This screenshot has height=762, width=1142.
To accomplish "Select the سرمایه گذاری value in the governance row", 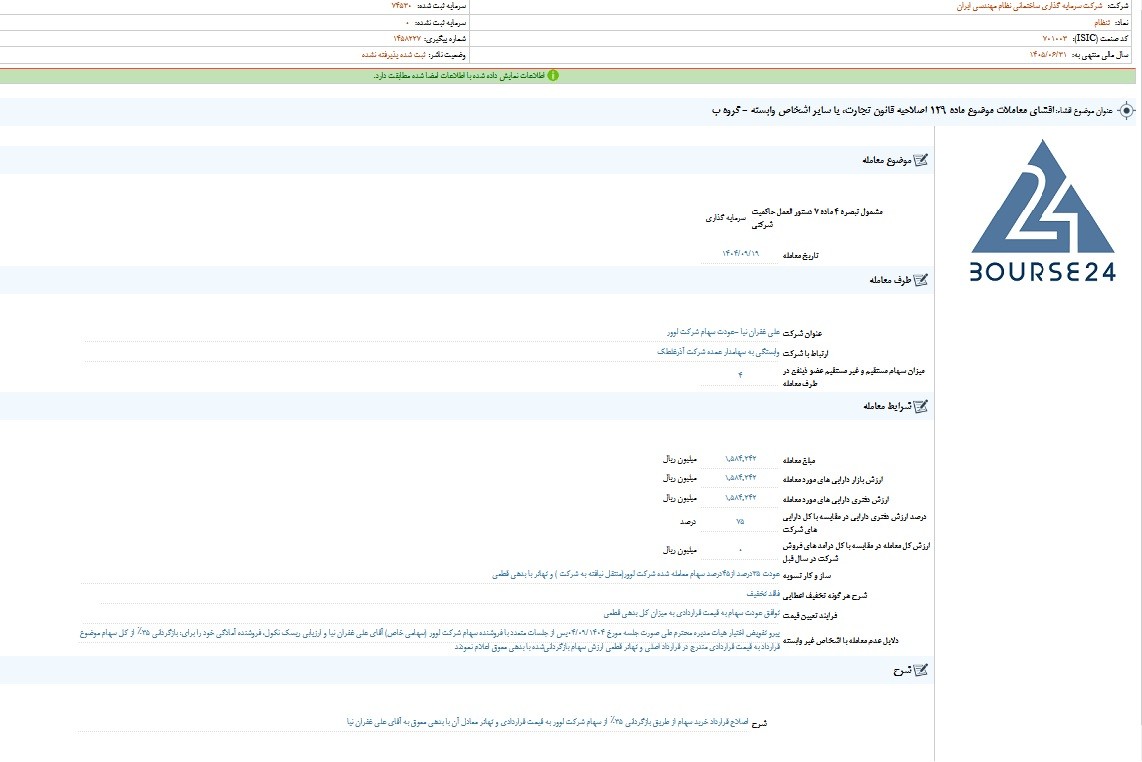I will tap(726, 218).
